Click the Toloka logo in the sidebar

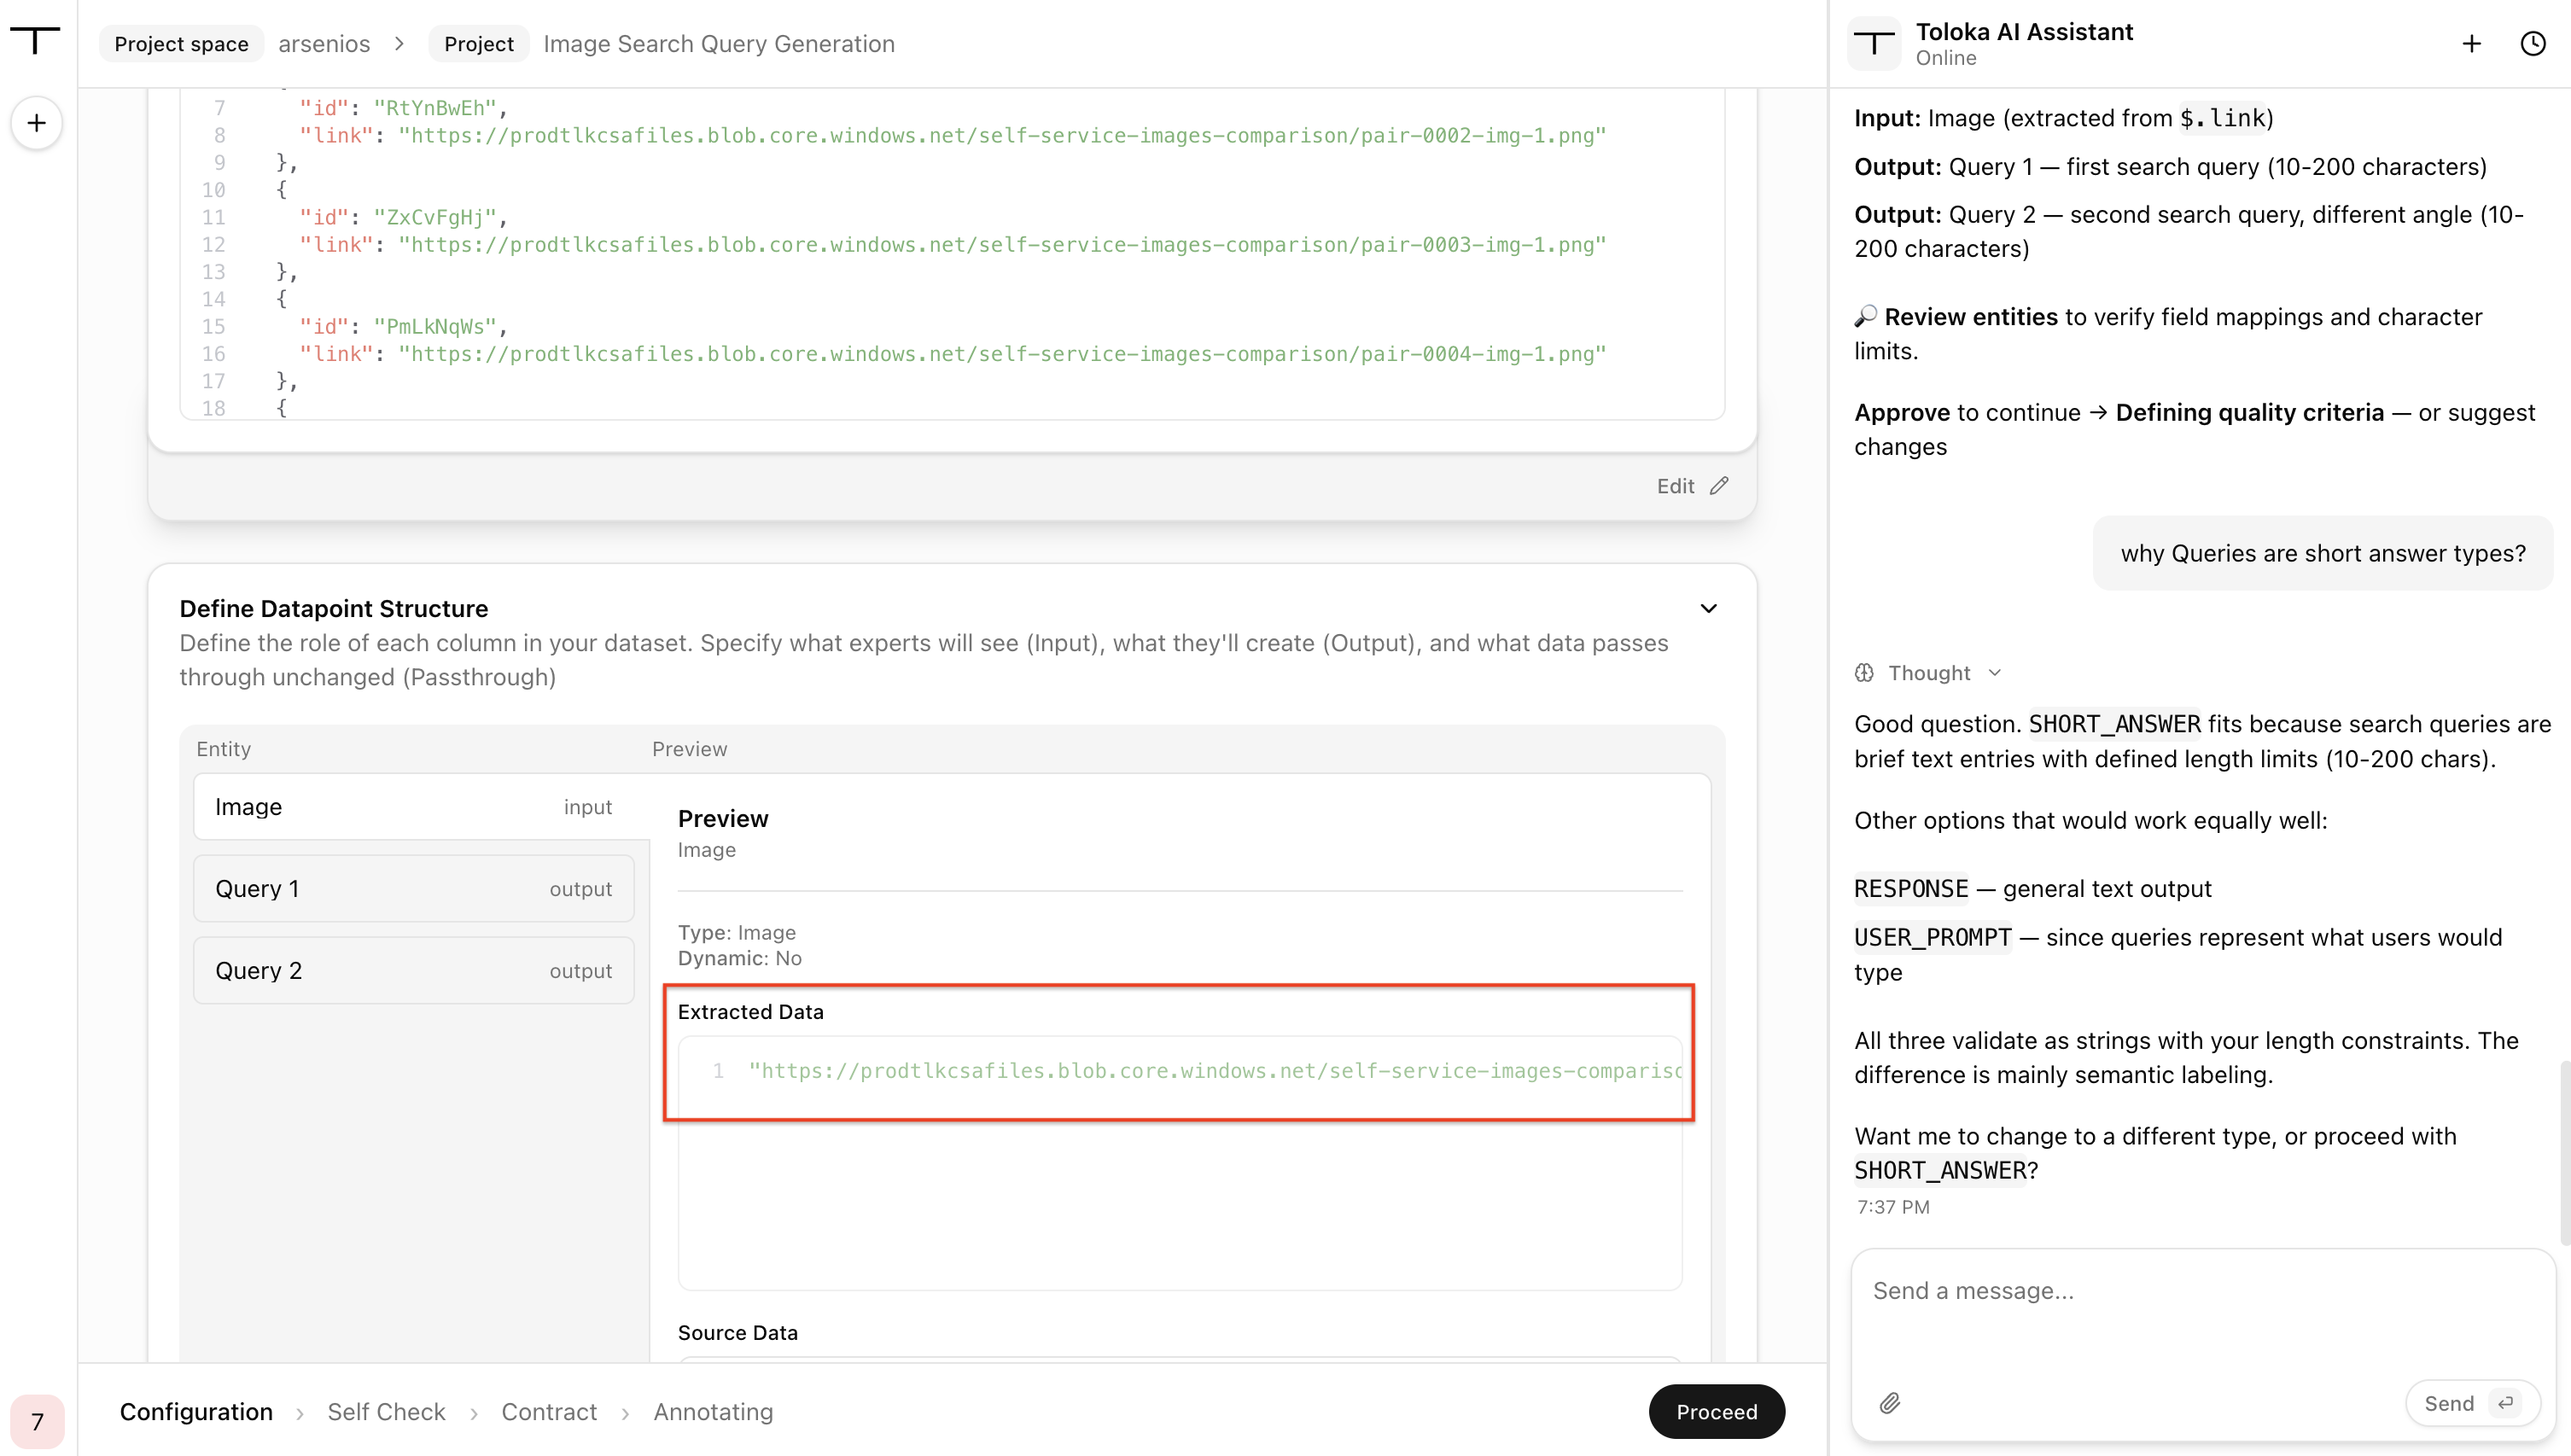point(36,41)
